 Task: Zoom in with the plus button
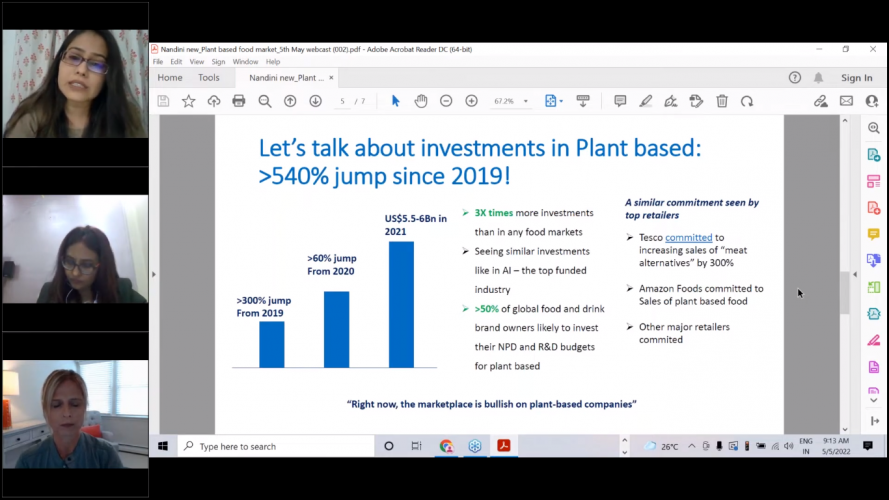(x=471, y=101)
